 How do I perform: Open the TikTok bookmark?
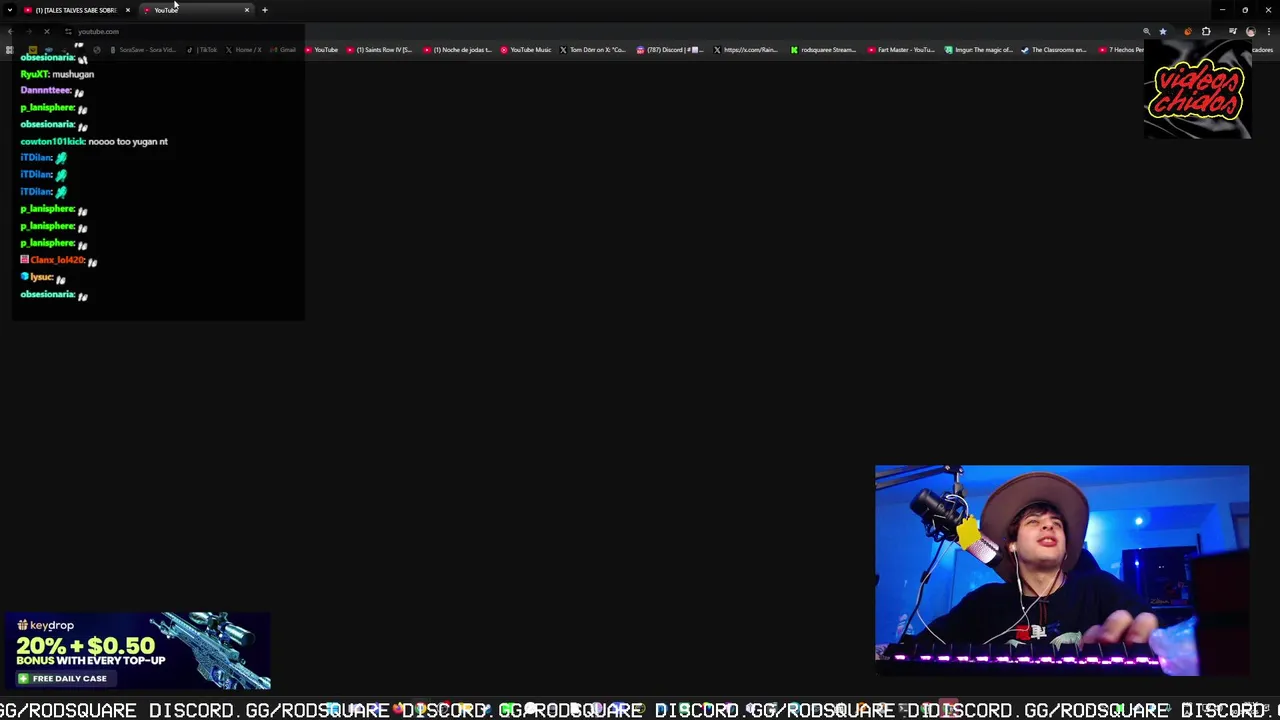(202, 50)
